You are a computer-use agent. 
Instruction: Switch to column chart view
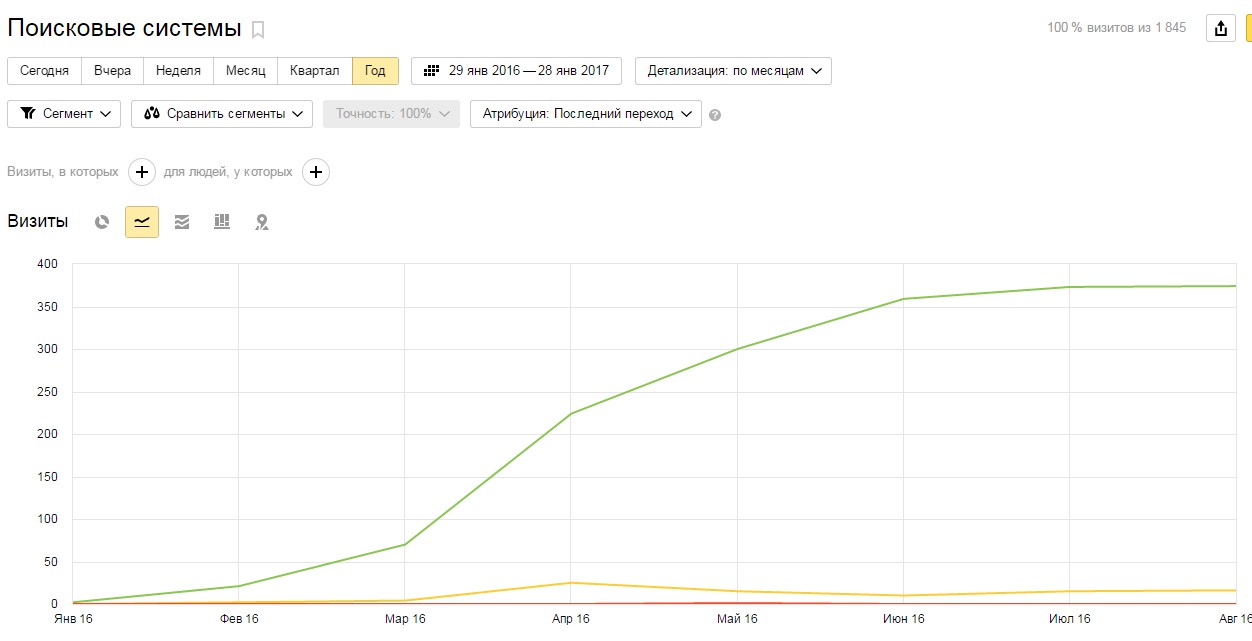point(222,222)
